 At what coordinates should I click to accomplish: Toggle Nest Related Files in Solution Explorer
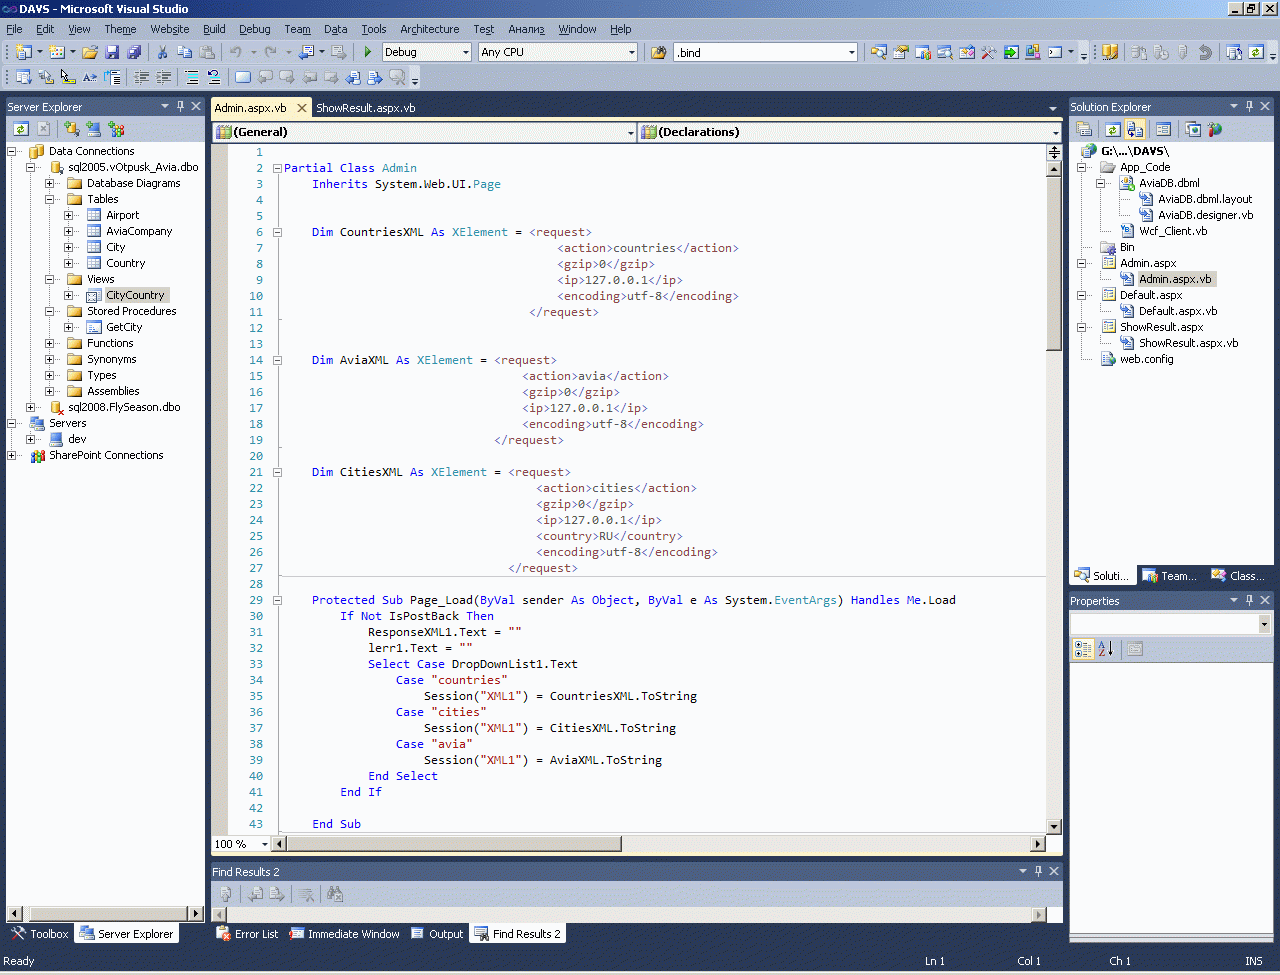pos(1135,129)
